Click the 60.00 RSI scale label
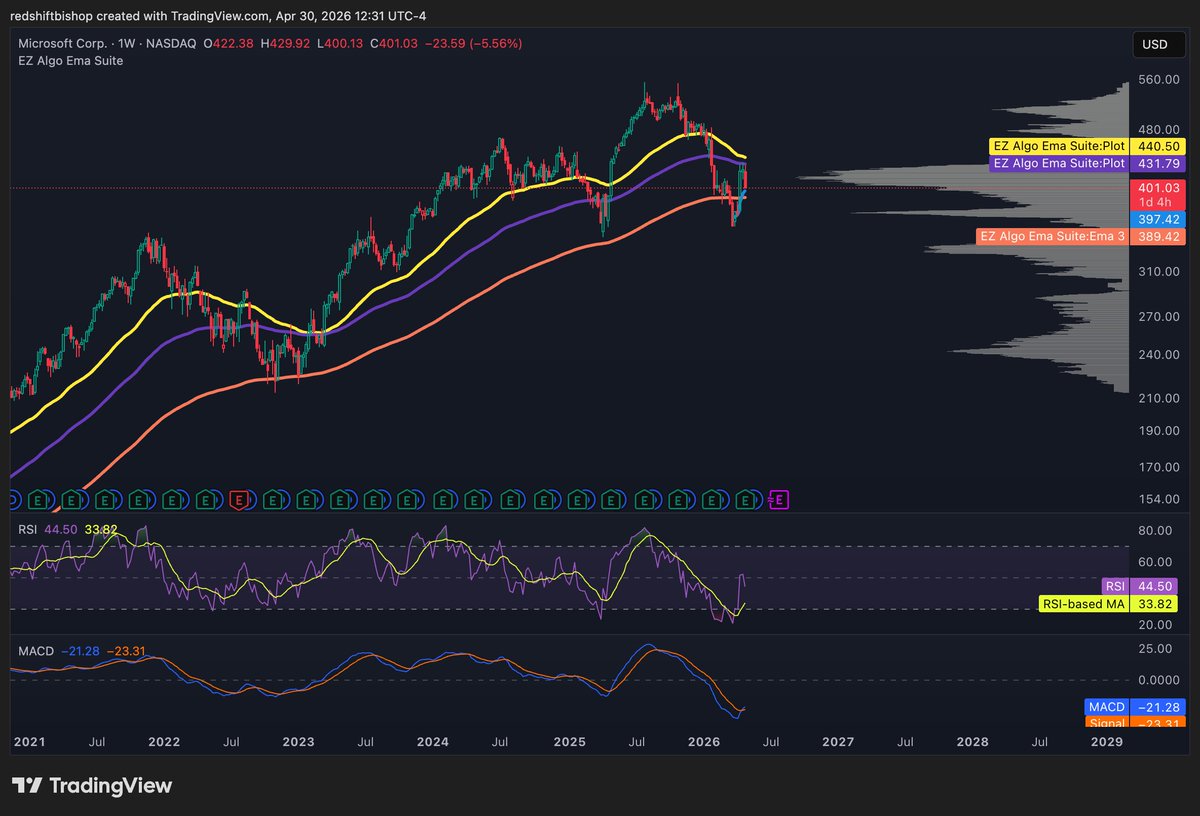The height and width of the screenshot is (816, 1200). tap(1156, 562)
